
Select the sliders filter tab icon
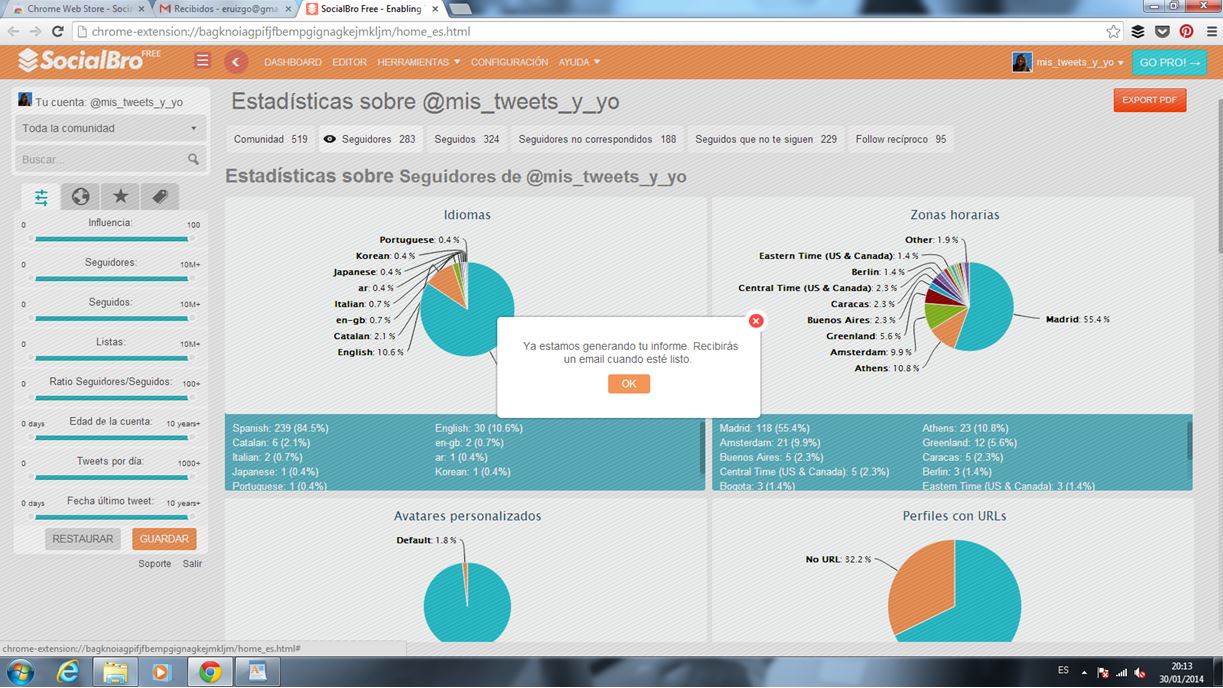pyautogui.click(x=41, y=197)
